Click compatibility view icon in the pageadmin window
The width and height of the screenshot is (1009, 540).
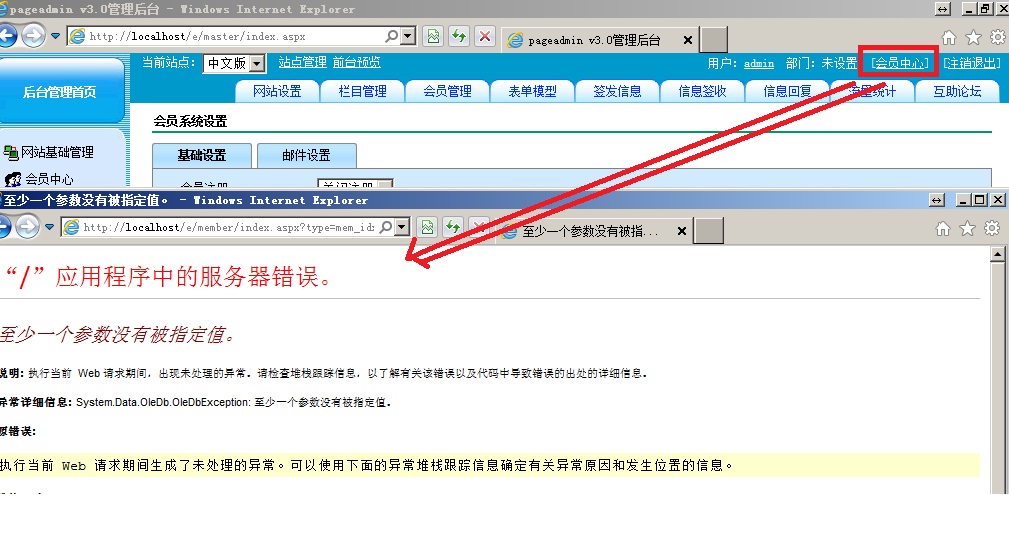(433, 37)
